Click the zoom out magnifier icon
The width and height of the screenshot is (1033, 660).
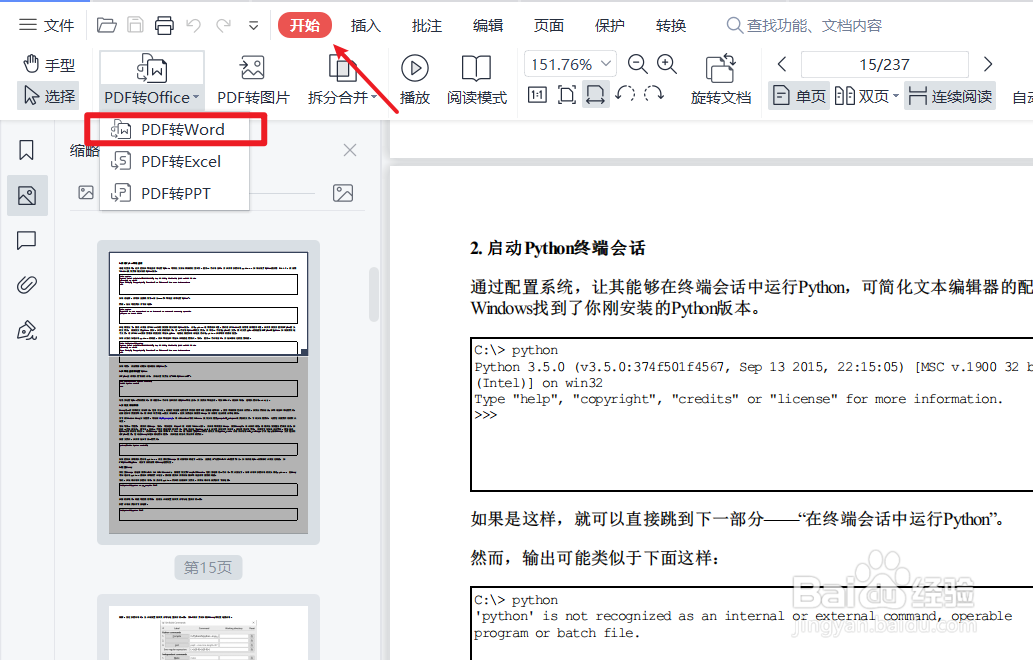637,64
